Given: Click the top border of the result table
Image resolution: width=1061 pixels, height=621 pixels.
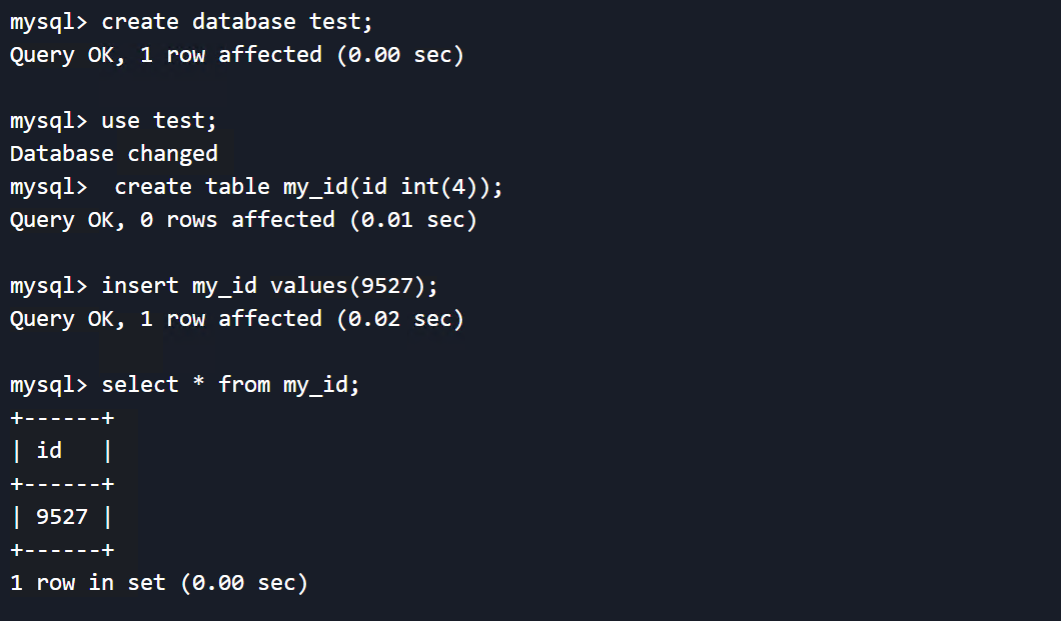Looking at the screenshot, I should (x=62, y=418).
